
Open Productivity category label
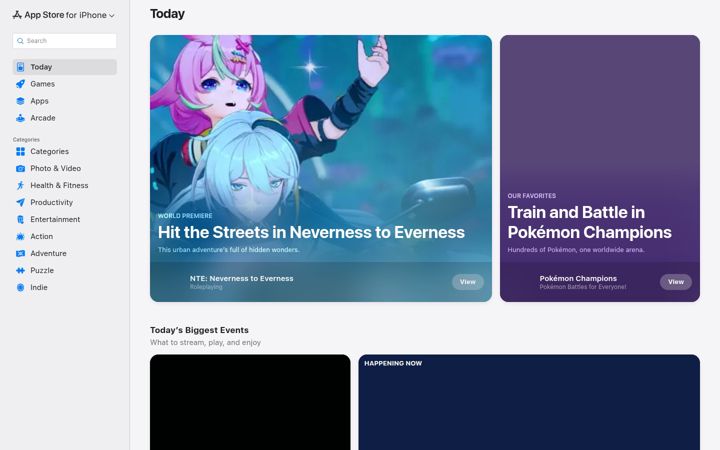(x=51, y=202)
